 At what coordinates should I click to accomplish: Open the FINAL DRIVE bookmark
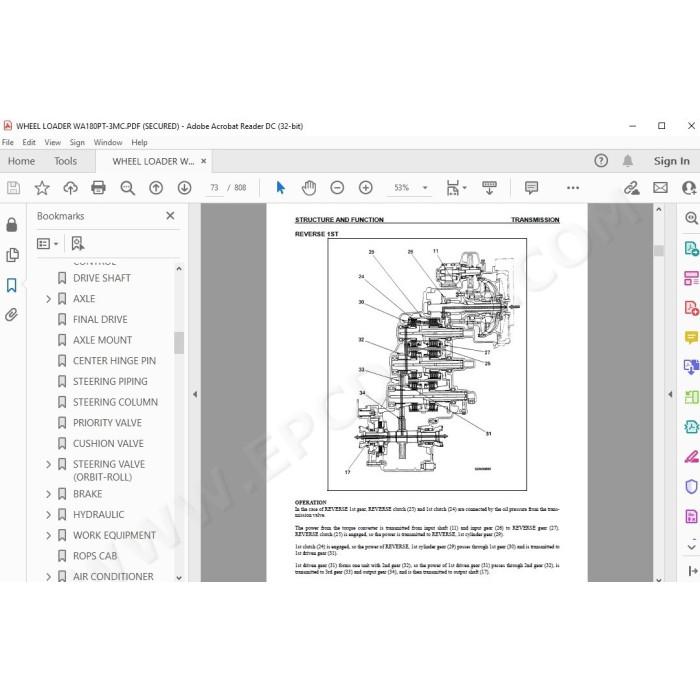tap(100, 320)
